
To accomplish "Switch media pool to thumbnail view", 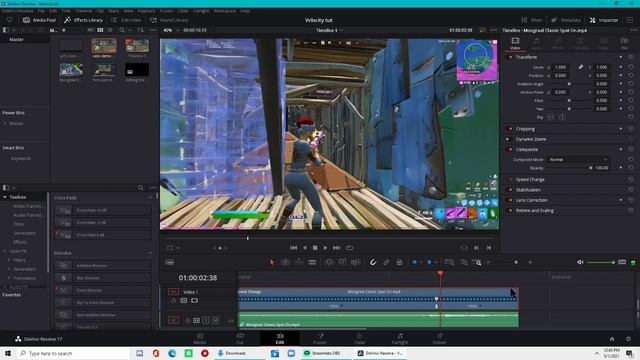I will click(x=100, y=30).
